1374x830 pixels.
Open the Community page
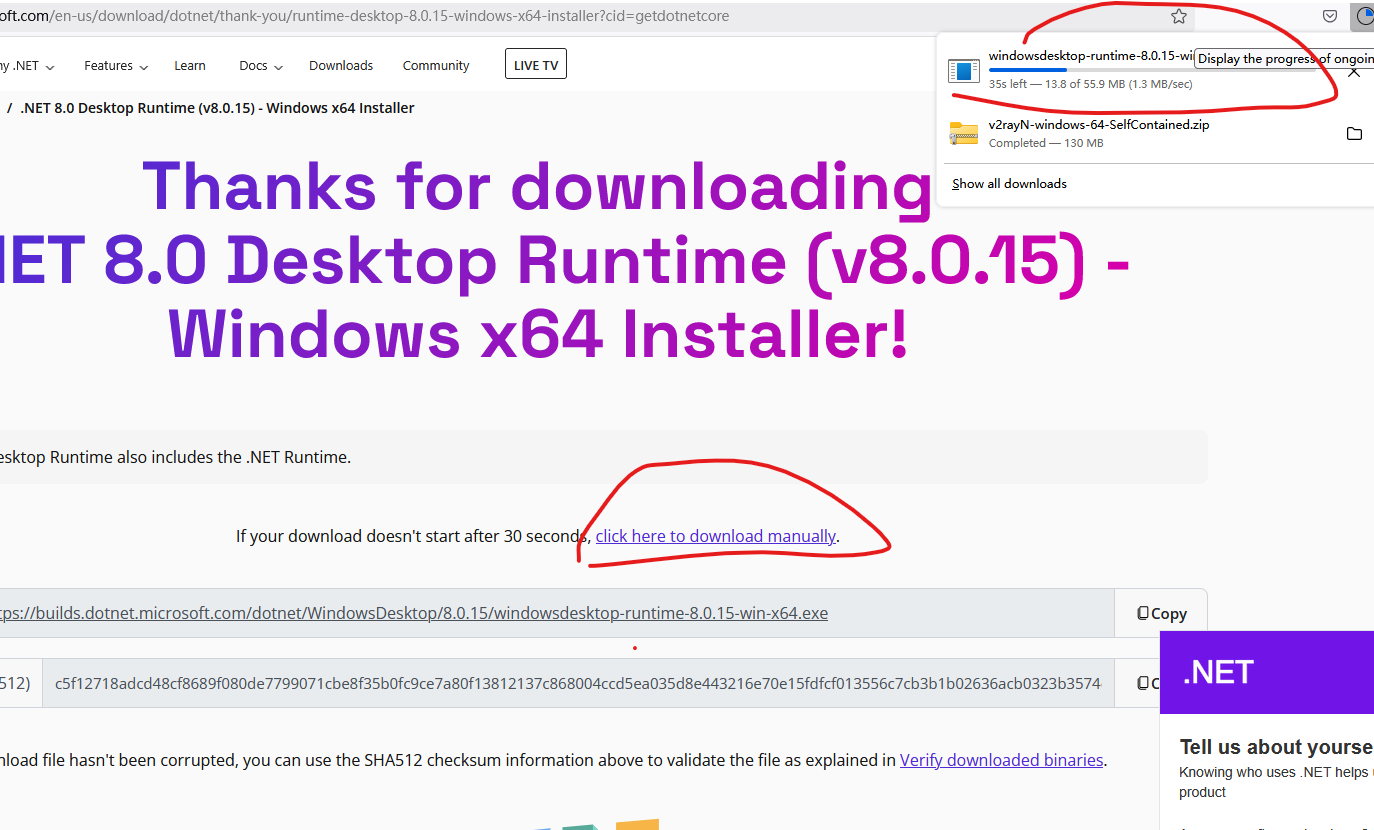(x=436, y=66)
